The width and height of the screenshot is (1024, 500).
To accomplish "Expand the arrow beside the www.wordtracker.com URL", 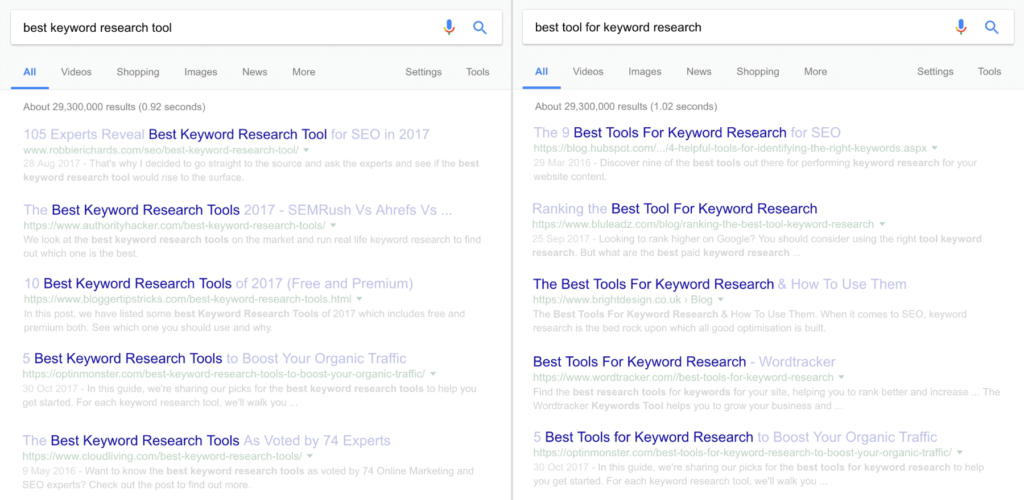I will point(842,378).
